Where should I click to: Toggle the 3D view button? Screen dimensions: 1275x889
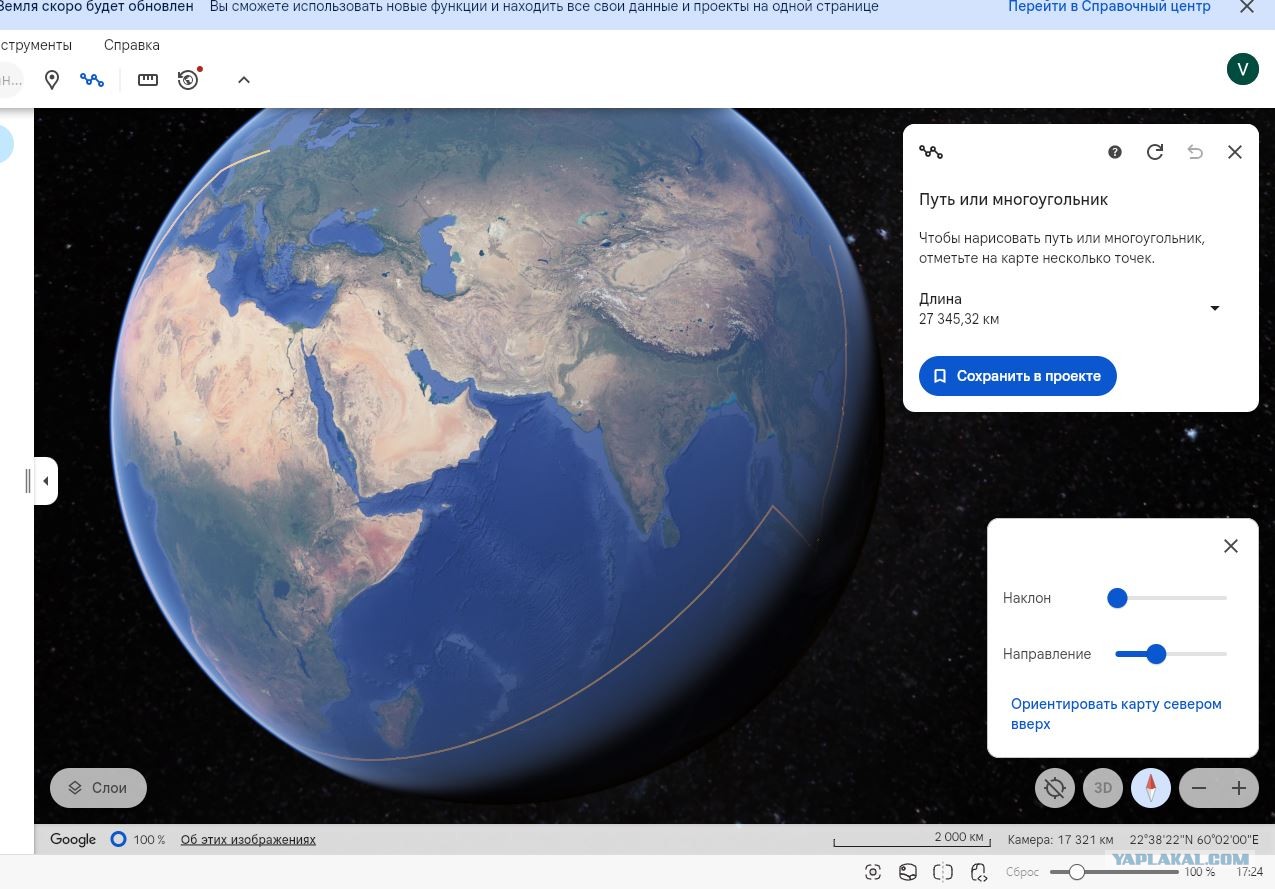click(1102, 788)
